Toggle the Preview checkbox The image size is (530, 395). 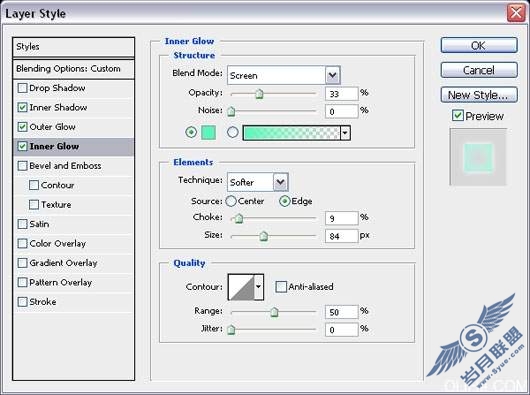(458, 116)
